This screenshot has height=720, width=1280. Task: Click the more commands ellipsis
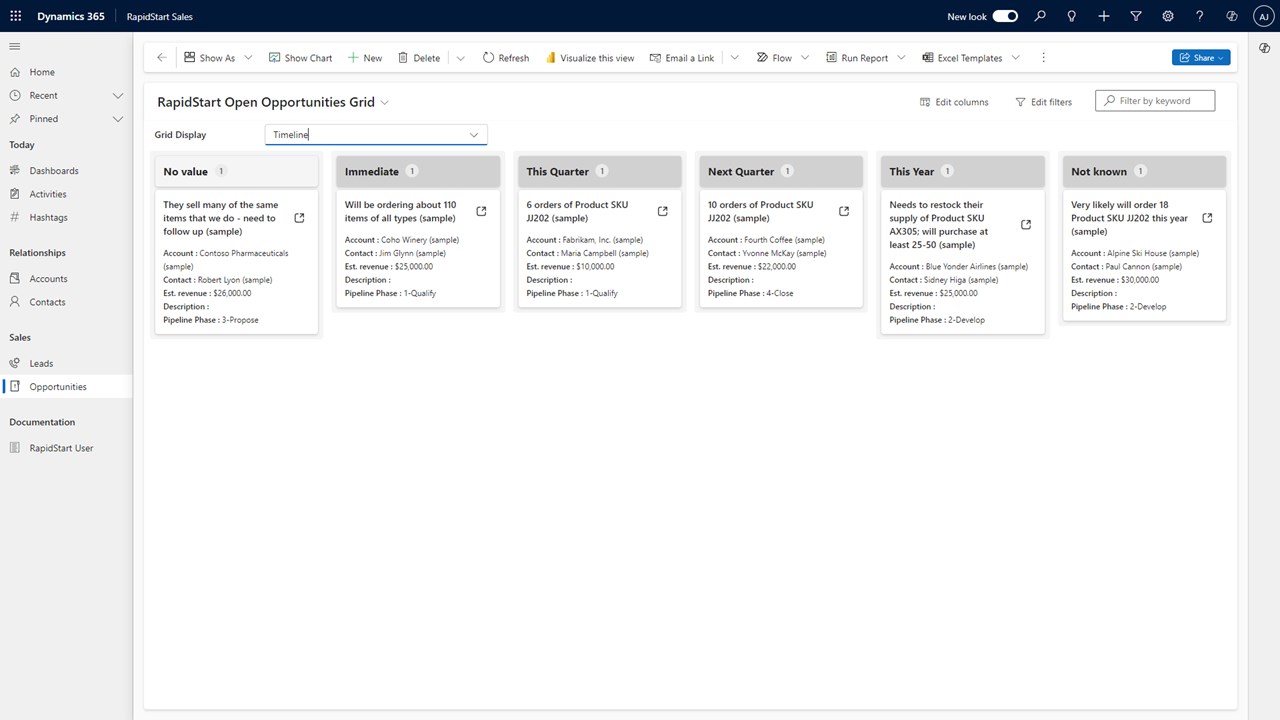click(x=1043, y=58)
